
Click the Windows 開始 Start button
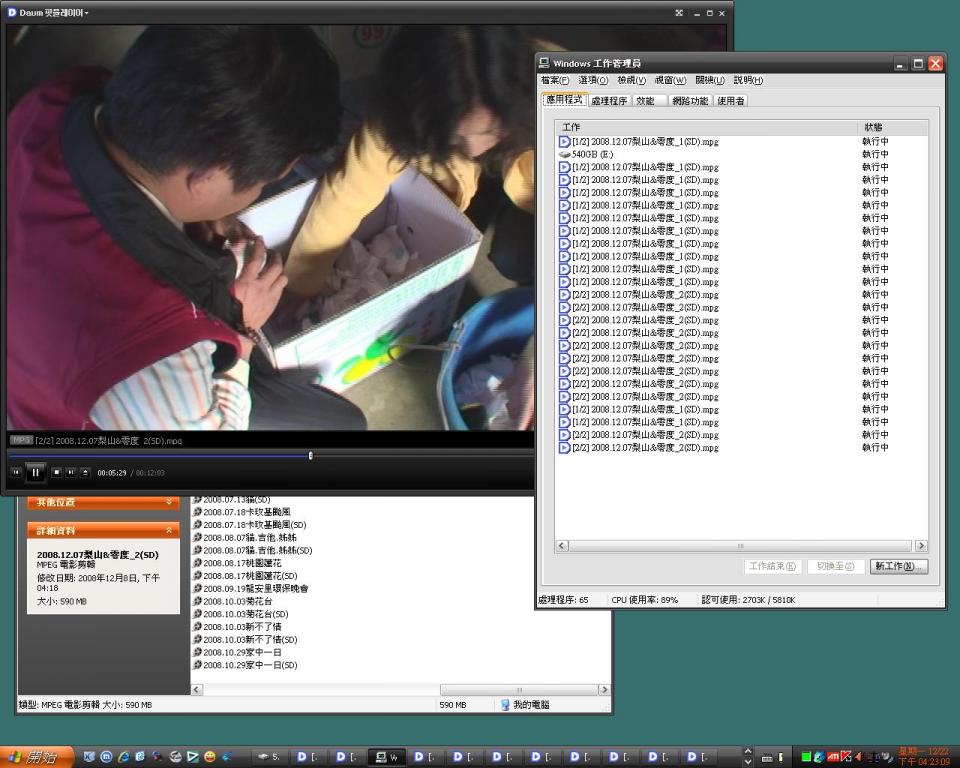(x=36, y=757)
